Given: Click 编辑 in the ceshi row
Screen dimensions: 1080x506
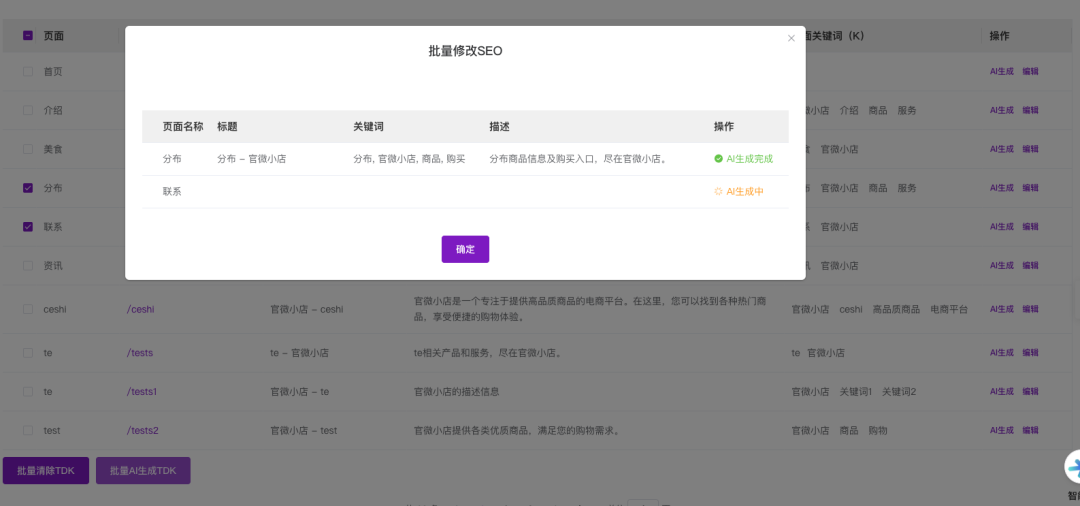Looking at the screenshot, I should click(x=1030, y=310).
